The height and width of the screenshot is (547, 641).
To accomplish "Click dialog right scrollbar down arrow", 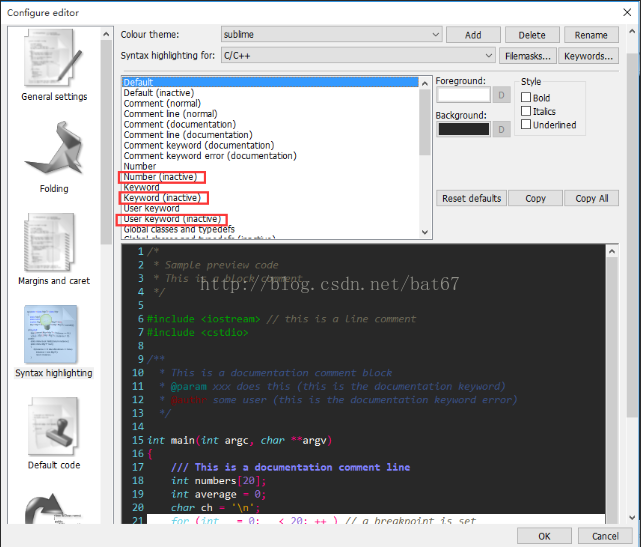I will 632,517.
